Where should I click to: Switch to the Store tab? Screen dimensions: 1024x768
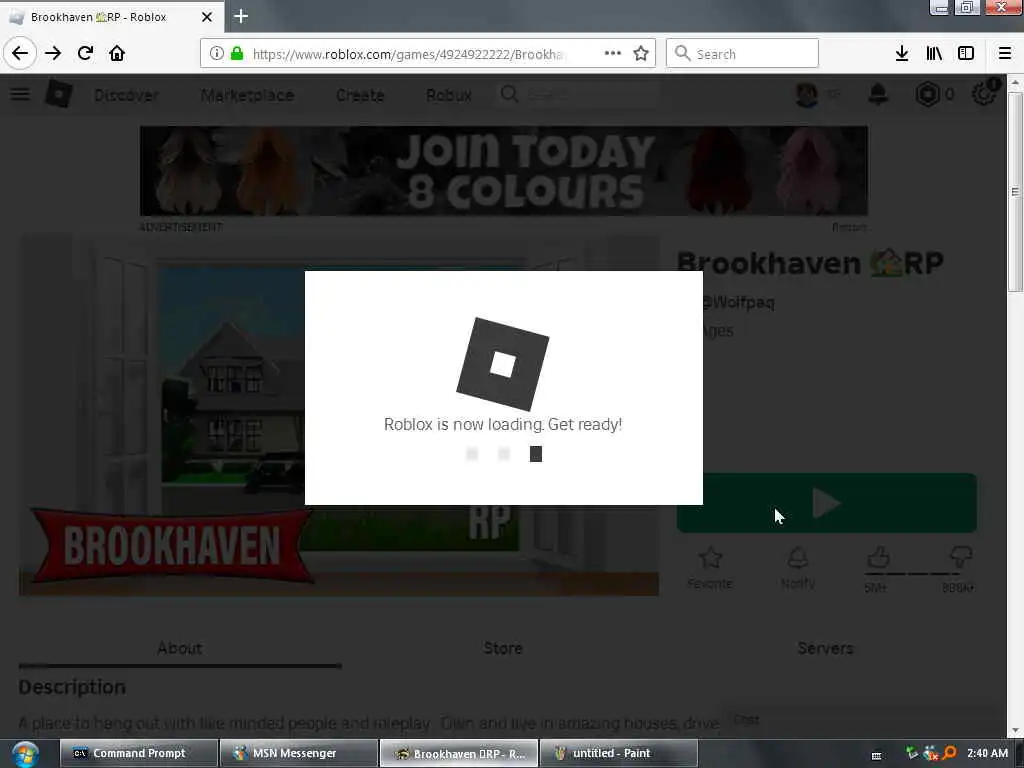coord(503,648)
